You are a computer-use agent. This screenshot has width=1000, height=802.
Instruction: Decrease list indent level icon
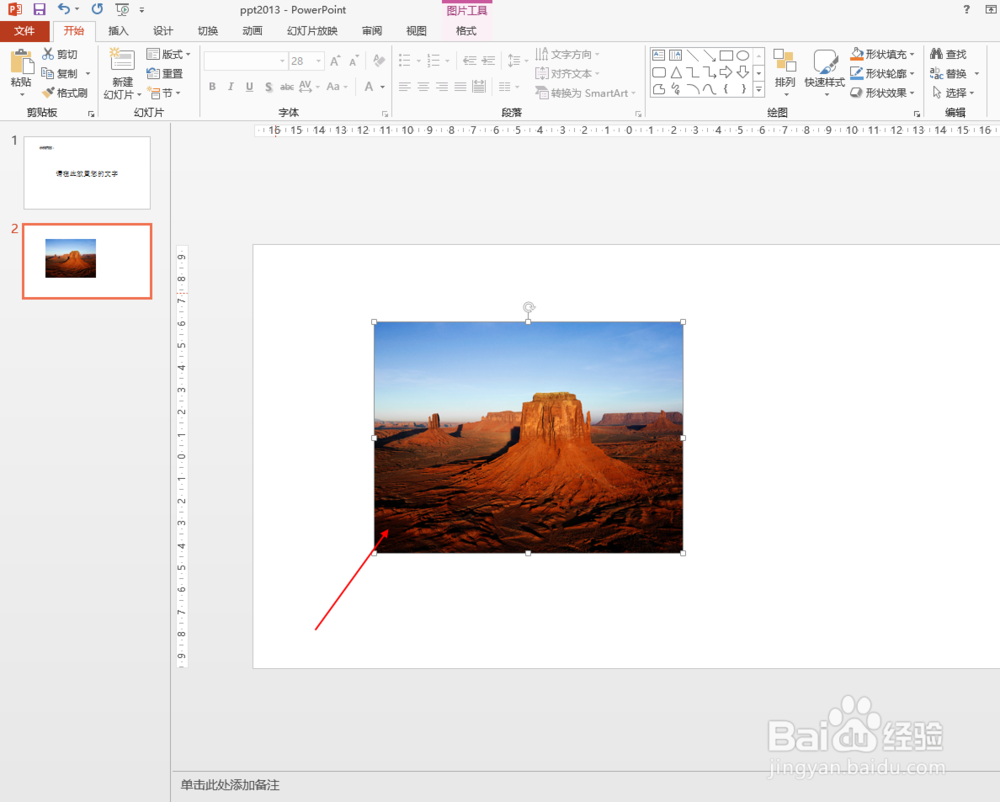(469, 61)
